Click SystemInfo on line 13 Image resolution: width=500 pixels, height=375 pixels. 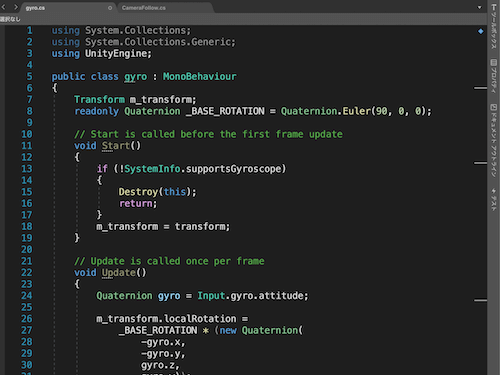[152, 169]
